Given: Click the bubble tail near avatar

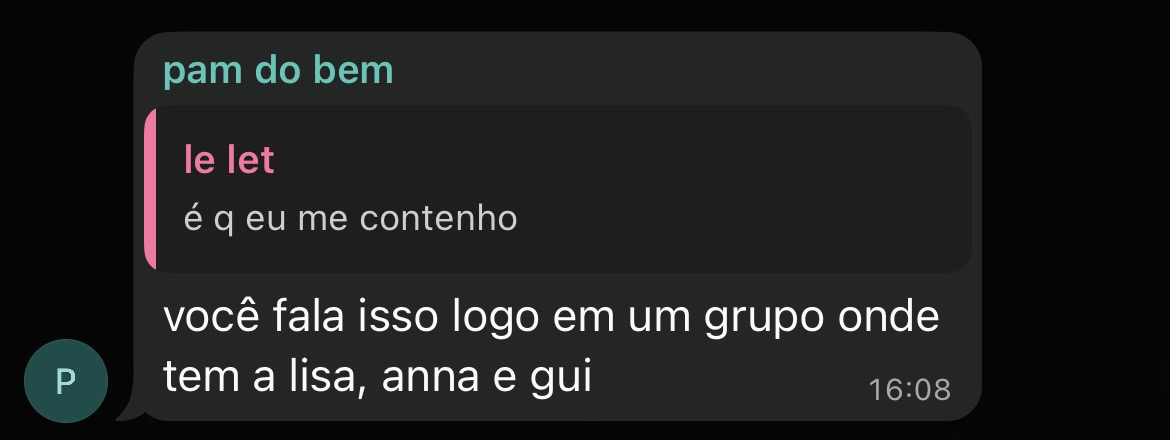Looking at the screenshot, I should (127, 412).
